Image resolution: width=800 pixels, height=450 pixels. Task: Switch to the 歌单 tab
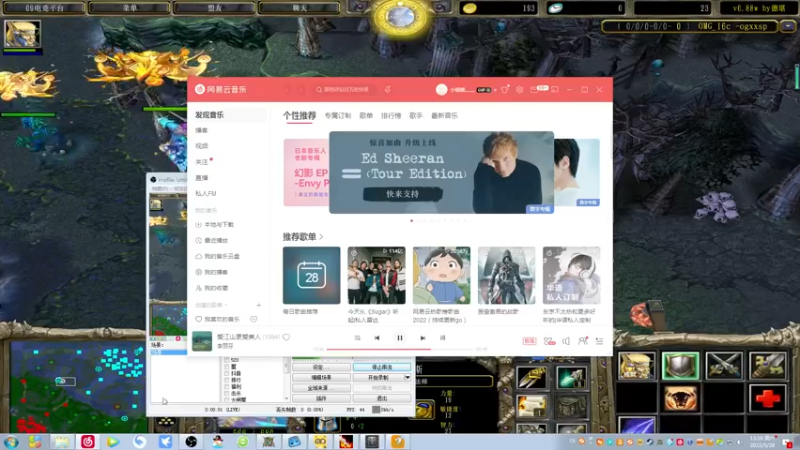366,116
